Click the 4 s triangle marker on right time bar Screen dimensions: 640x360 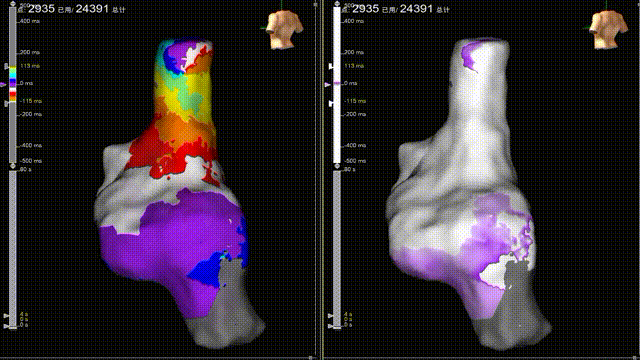[331, 316]
